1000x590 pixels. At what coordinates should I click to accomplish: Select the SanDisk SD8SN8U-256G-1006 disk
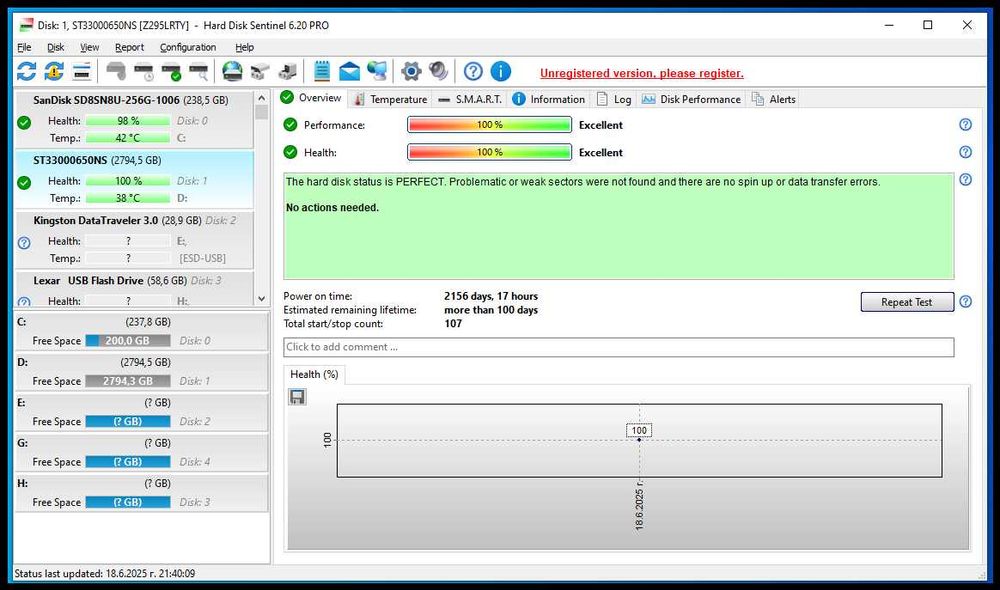click(134, 118)
